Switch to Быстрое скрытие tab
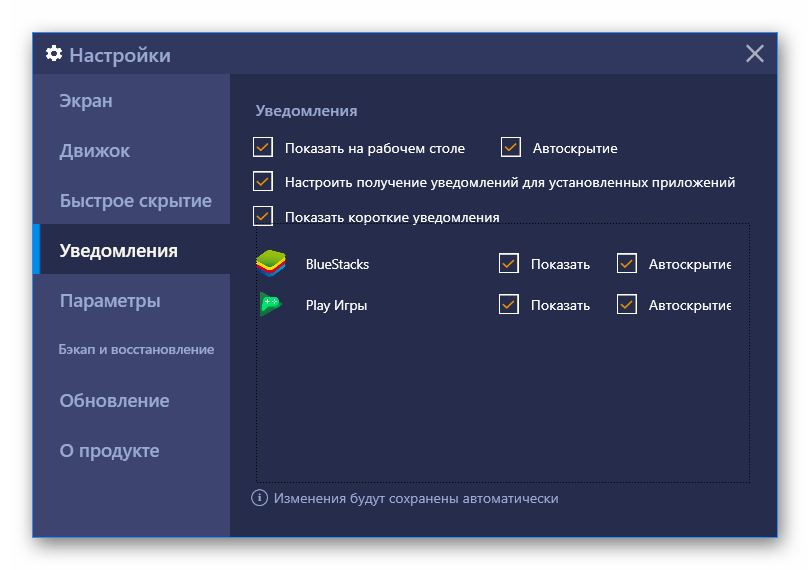The height and width of the screenshot is (570, 810). coord(132,200)
